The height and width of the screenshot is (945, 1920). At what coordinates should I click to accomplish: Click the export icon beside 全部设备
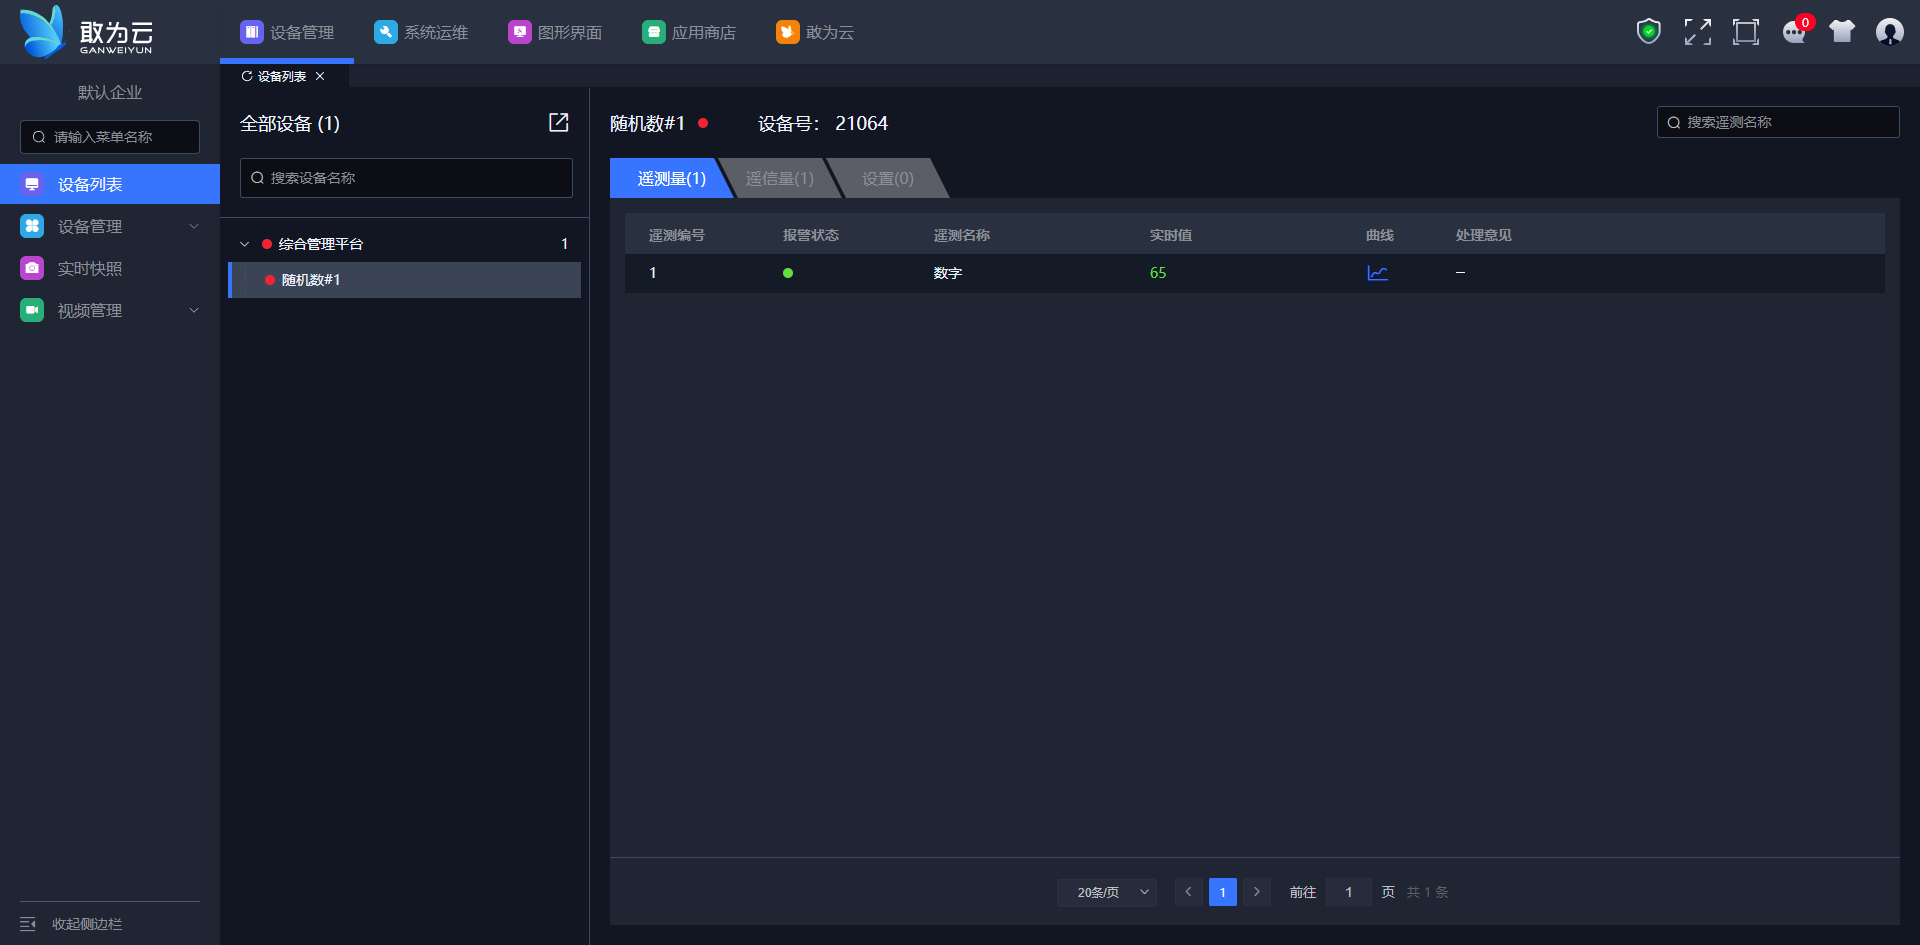[x=559, y=122]
